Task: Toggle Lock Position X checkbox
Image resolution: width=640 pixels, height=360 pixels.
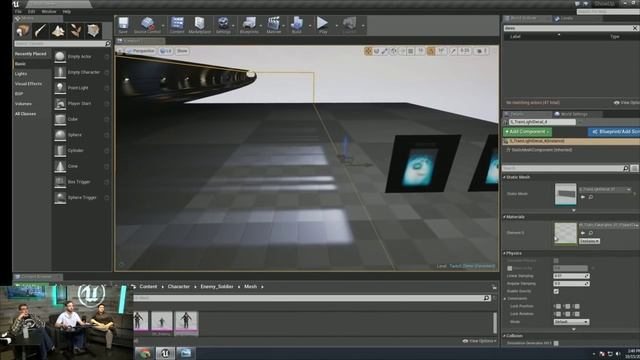Action: [x=558, y=306]
